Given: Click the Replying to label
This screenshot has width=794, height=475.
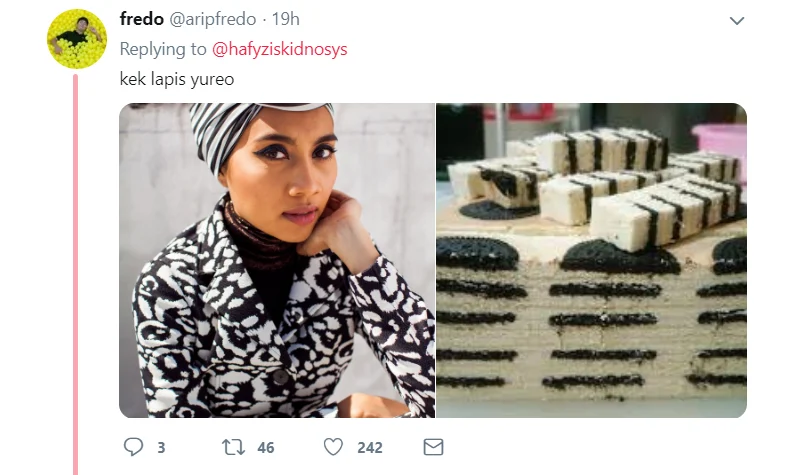Looking at the screenshot, I should (163, 49).
